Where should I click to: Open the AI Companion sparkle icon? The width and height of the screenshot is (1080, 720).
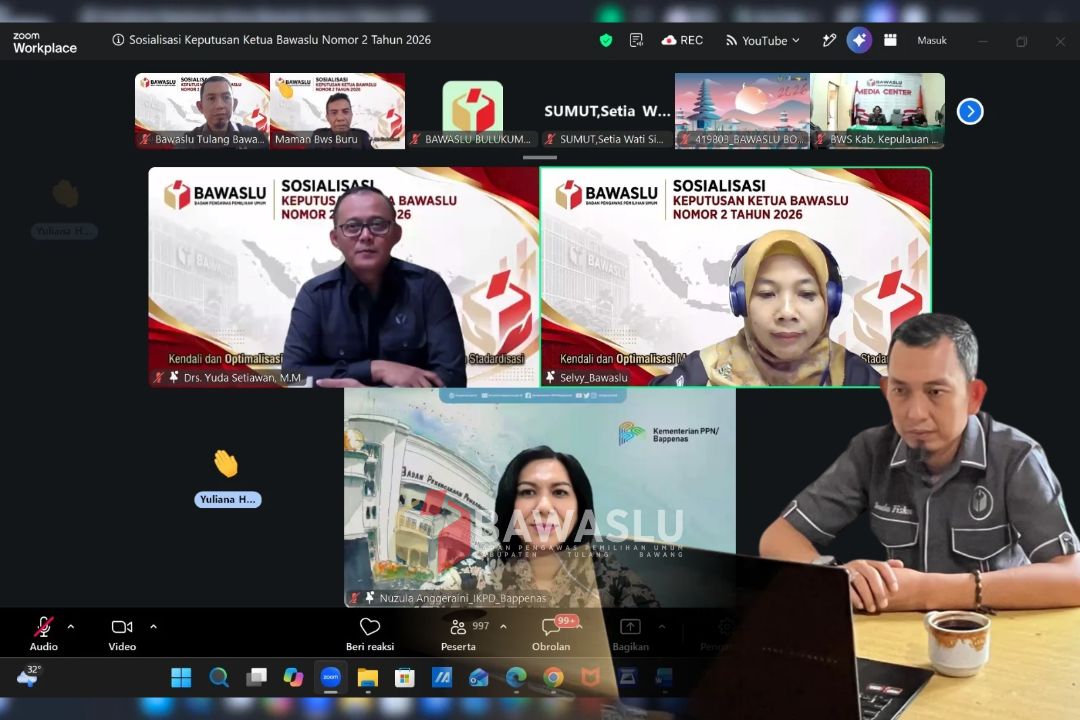(x=859, y=41)
